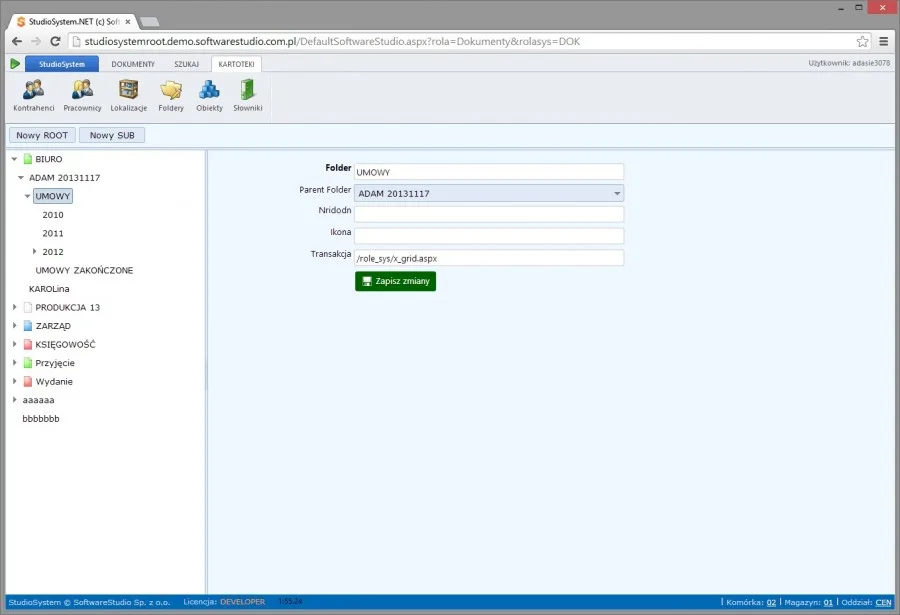The image size is (900, 615).
Task: Go back in the browser
Action: click(x=17, y=41)
